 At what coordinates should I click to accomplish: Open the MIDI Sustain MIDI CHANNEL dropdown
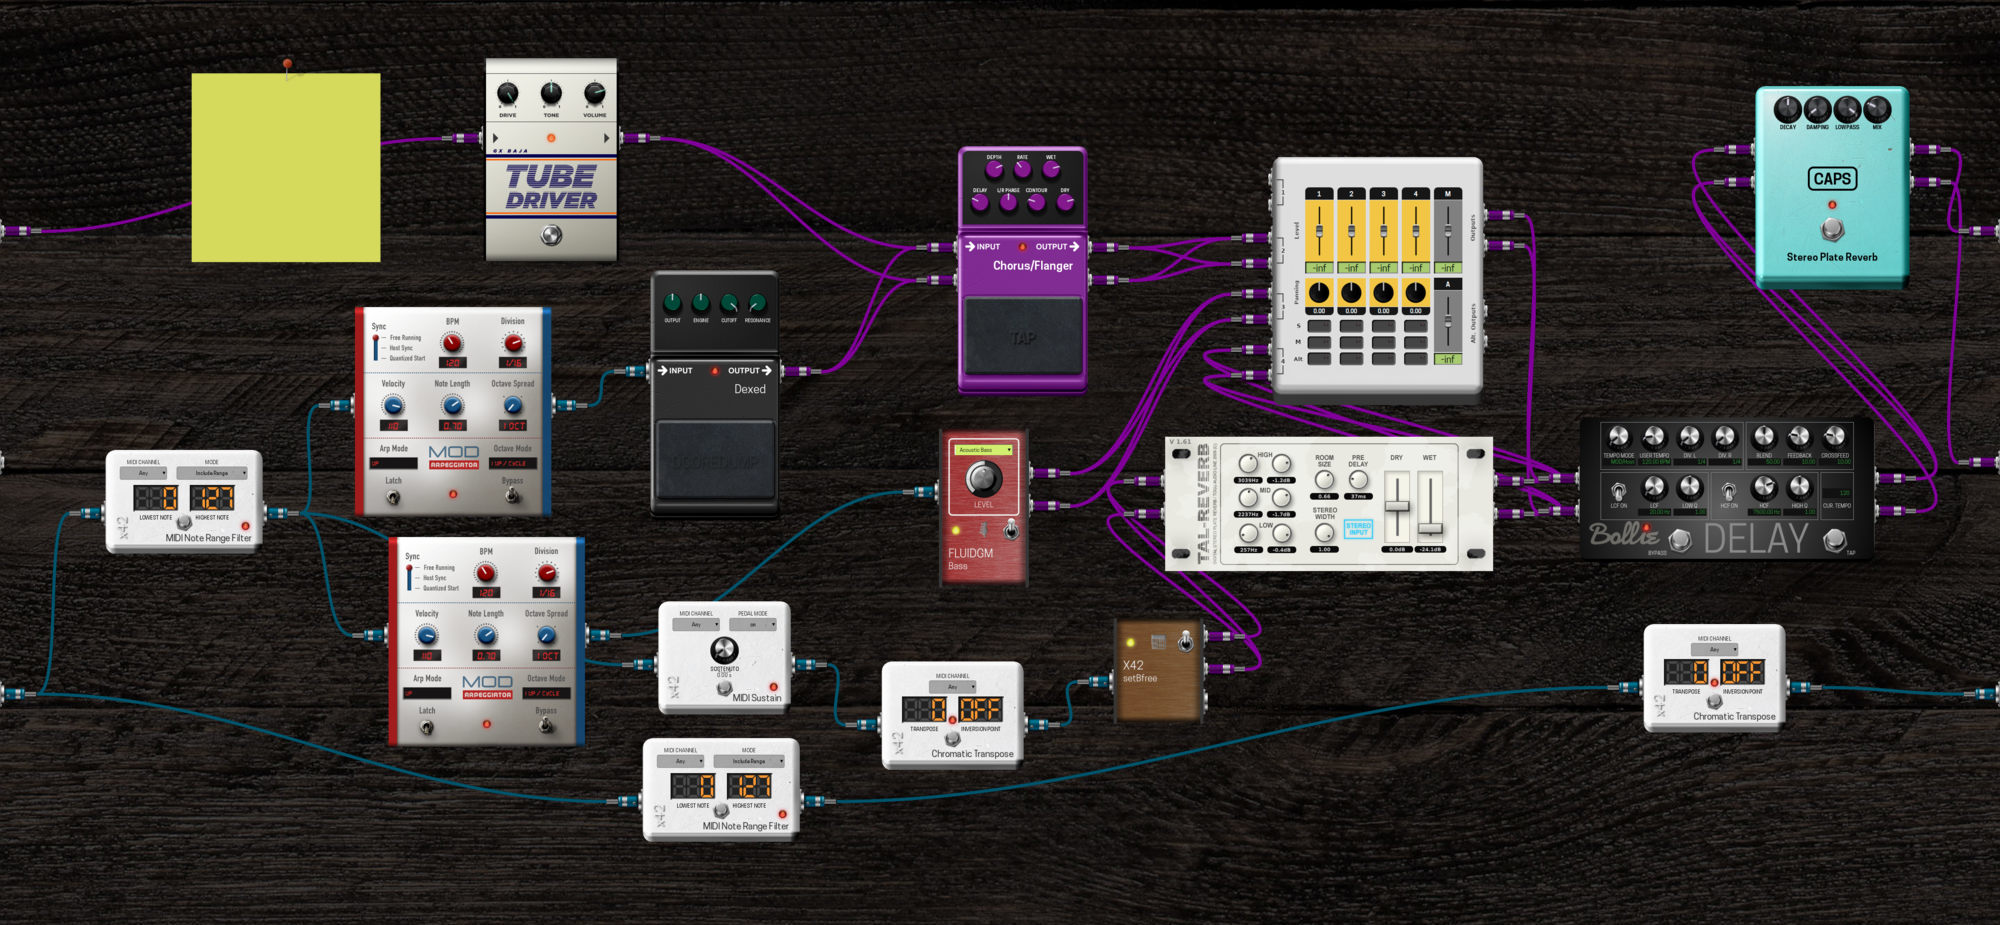(696, 624)
